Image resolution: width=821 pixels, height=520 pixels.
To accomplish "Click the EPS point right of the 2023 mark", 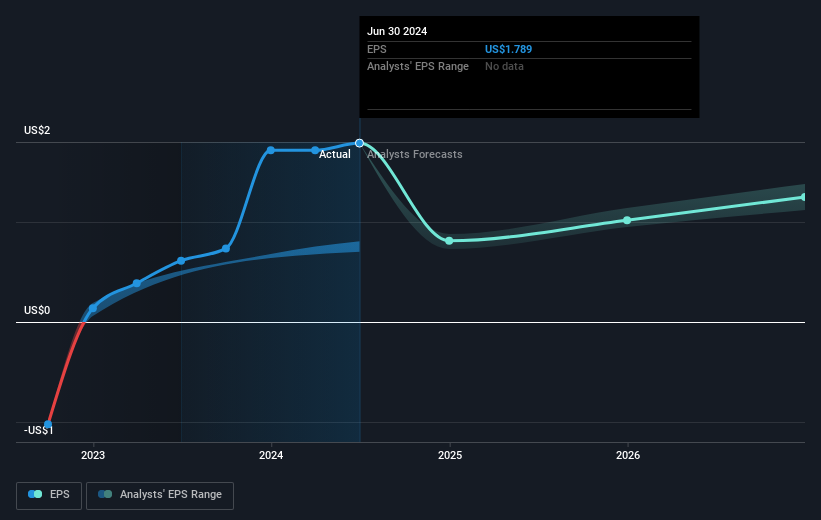I will (x=137, y=283).
